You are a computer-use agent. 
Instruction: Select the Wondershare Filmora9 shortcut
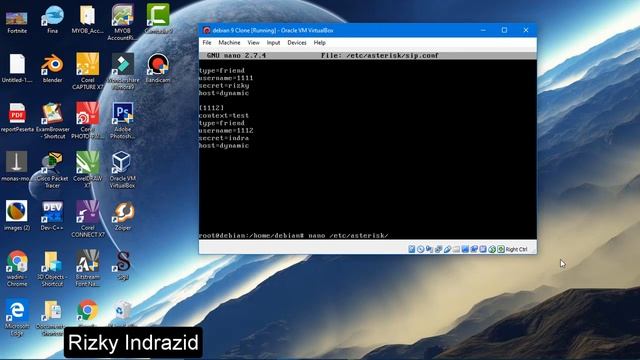click(x=122, y=71)
